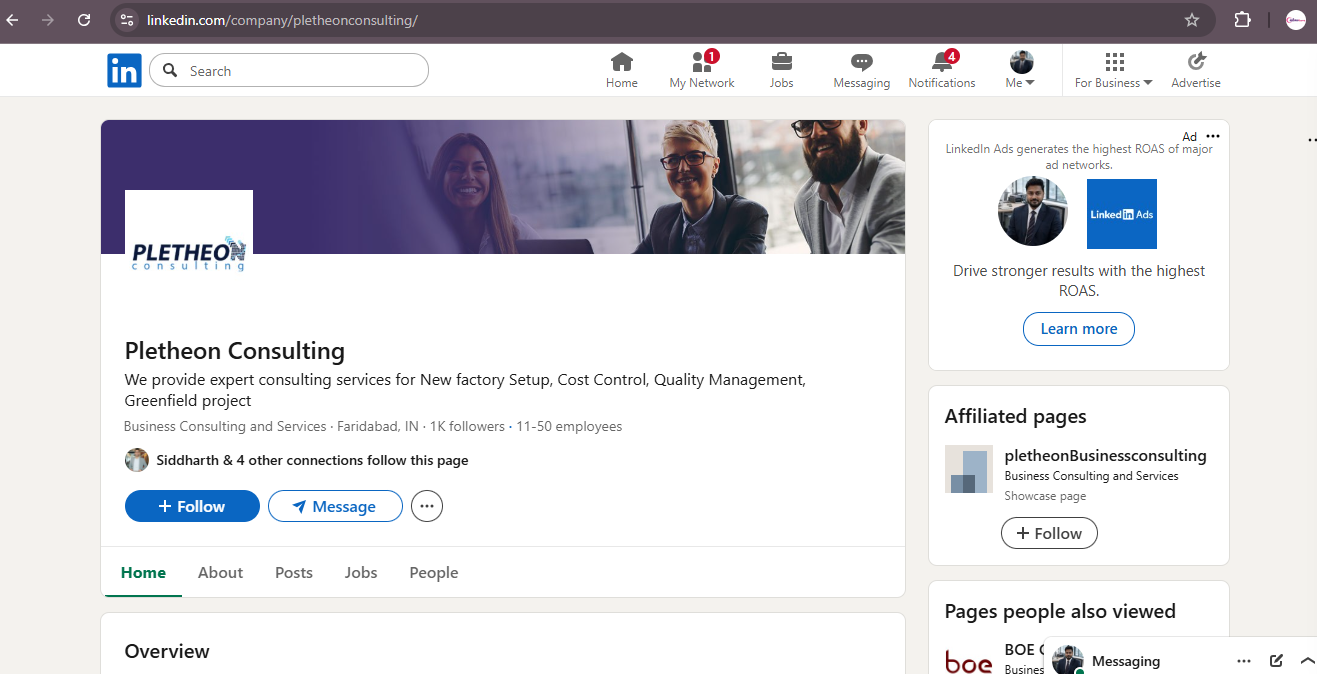The image size is (1317, 674).
Task: Expand the Messaging overlay chevron
Action: pos(1307,661)
